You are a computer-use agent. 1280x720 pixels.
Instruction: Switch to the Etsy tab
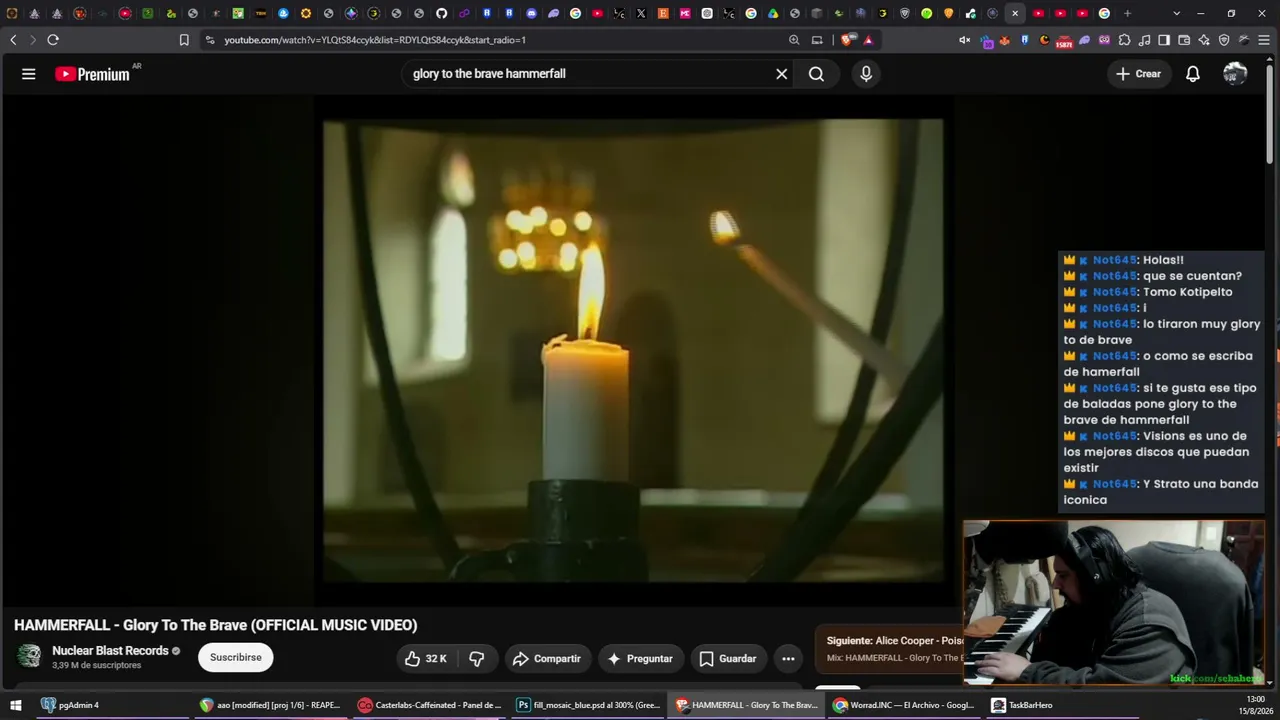pyautogui.click(x=663, y=13)
